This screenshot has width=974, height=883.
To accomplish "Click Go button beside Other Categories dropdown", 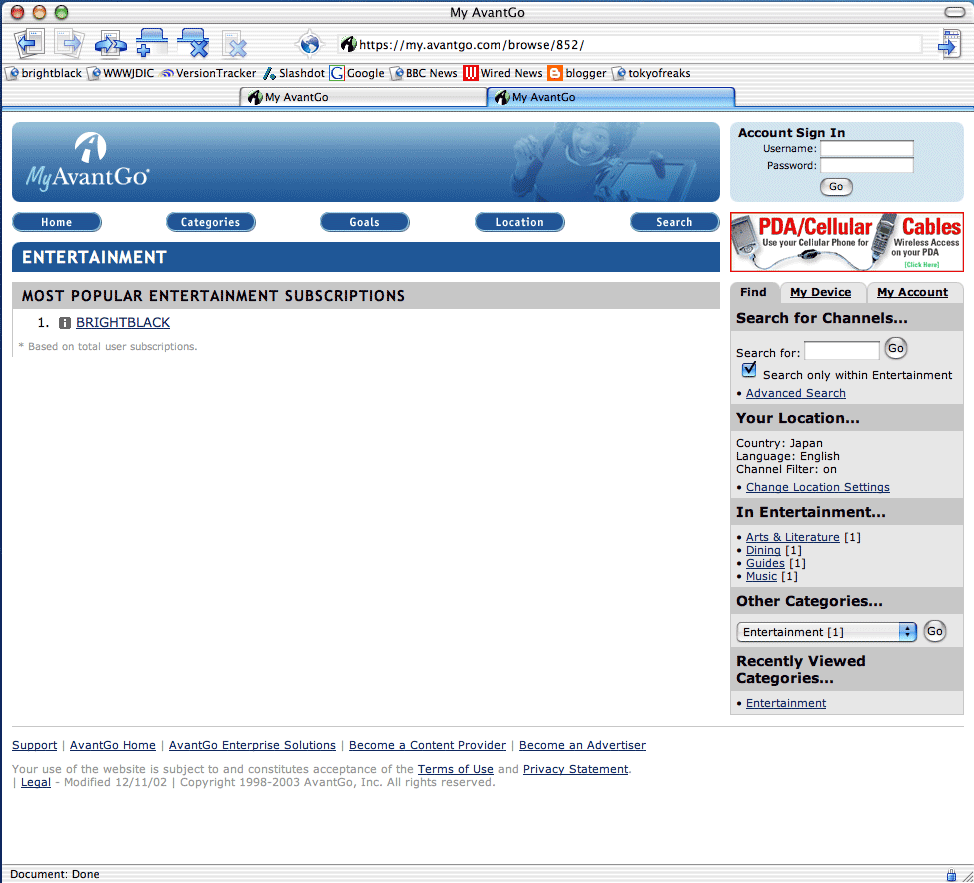I will click(934, 632).
